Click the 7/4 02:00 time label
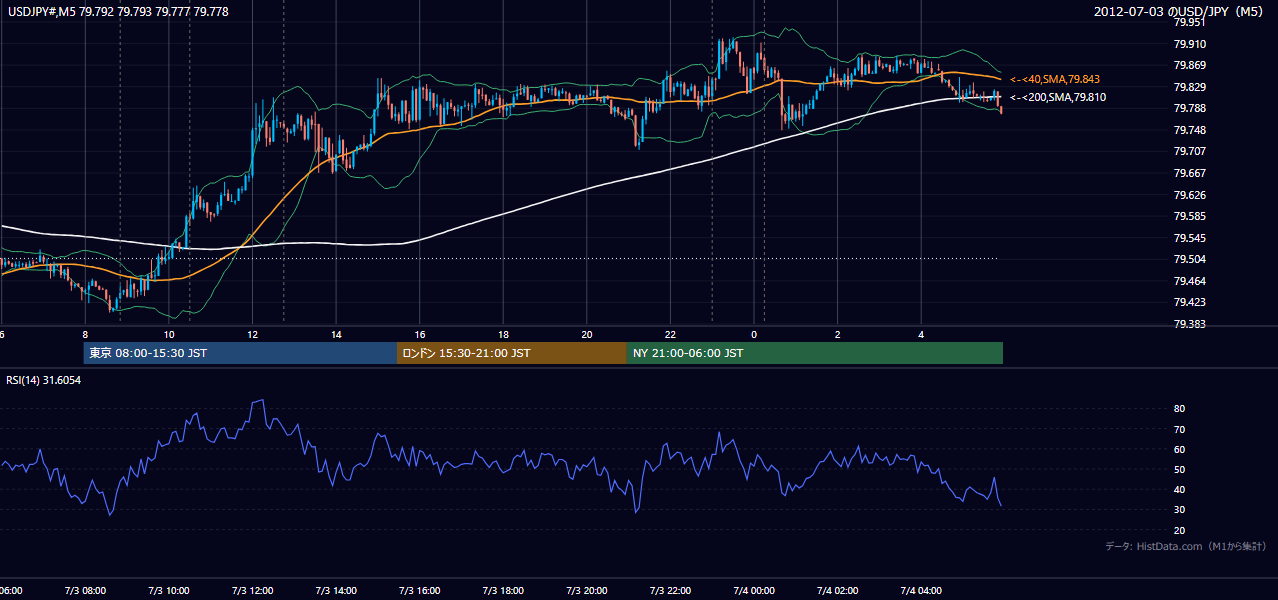Image resolution: width=1278 pixels, height=600 pixels. click(838, 591)
